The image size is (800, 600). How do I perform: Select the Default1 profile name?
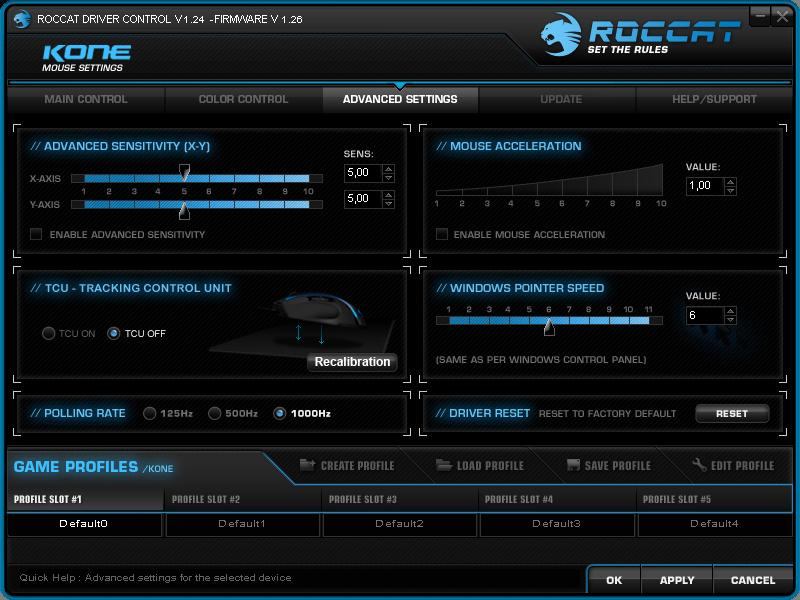tap(242, 524)
